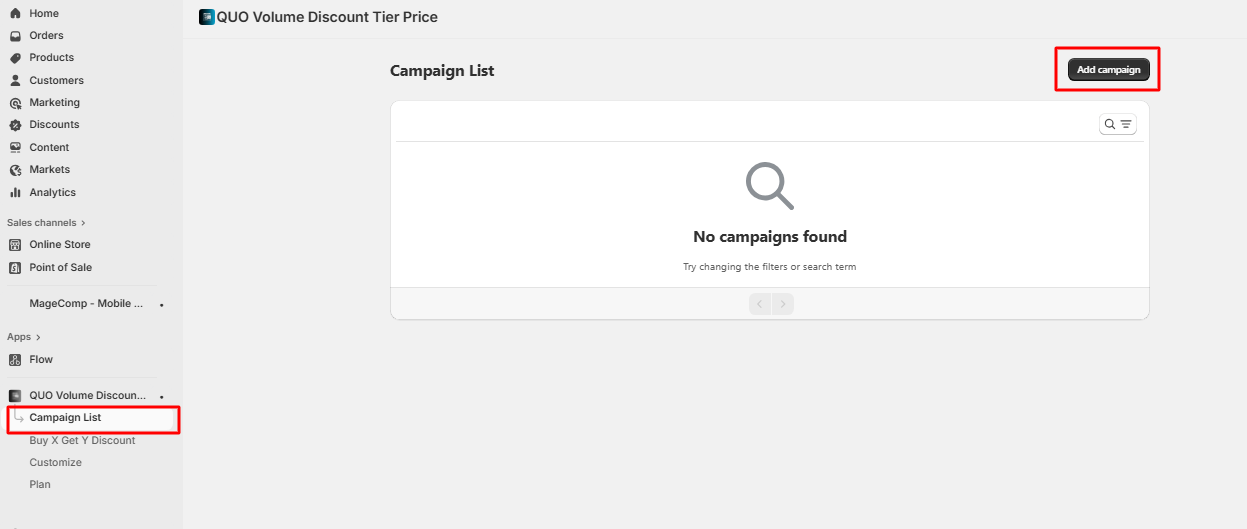This screenshot has height=529, width=1247.
Task: Open the Plan page link
Action: (40, 484)
